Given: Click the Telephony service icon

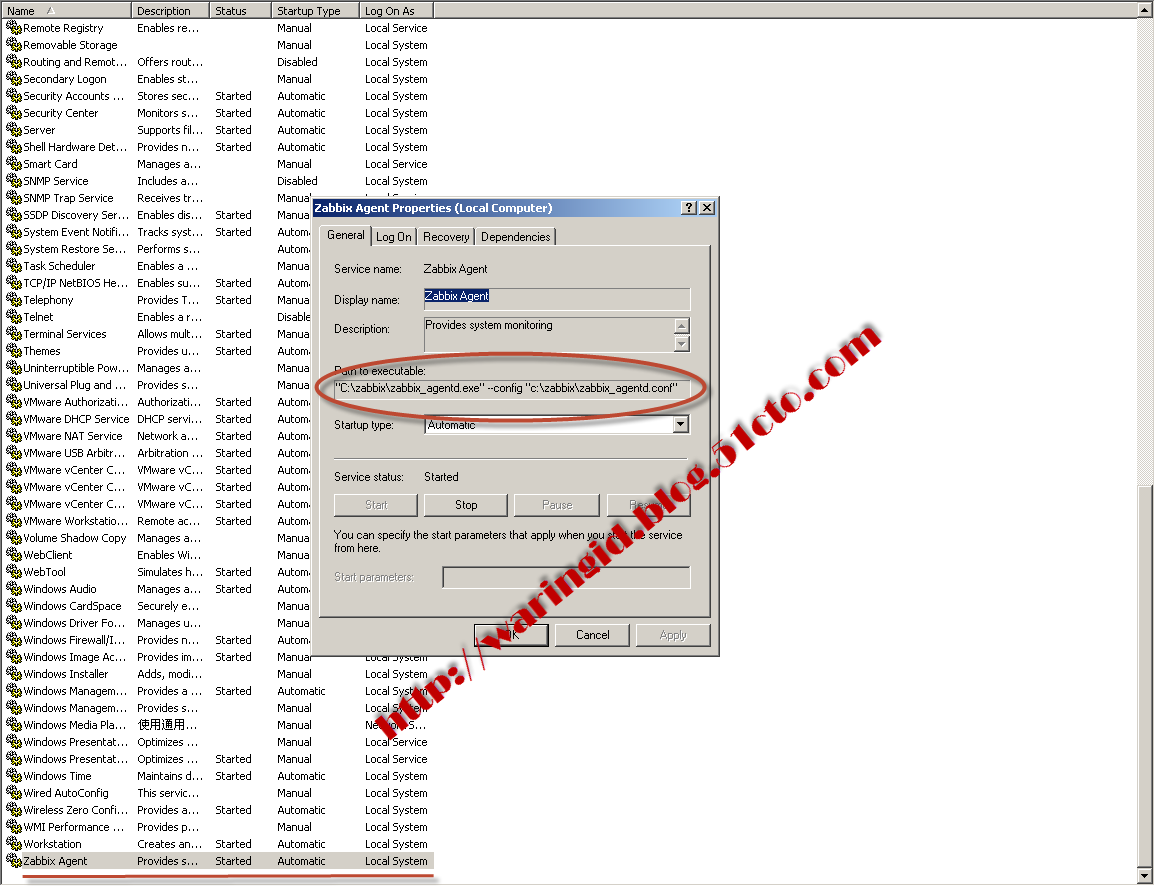Looking at the screenshot, I should [13, 299].
